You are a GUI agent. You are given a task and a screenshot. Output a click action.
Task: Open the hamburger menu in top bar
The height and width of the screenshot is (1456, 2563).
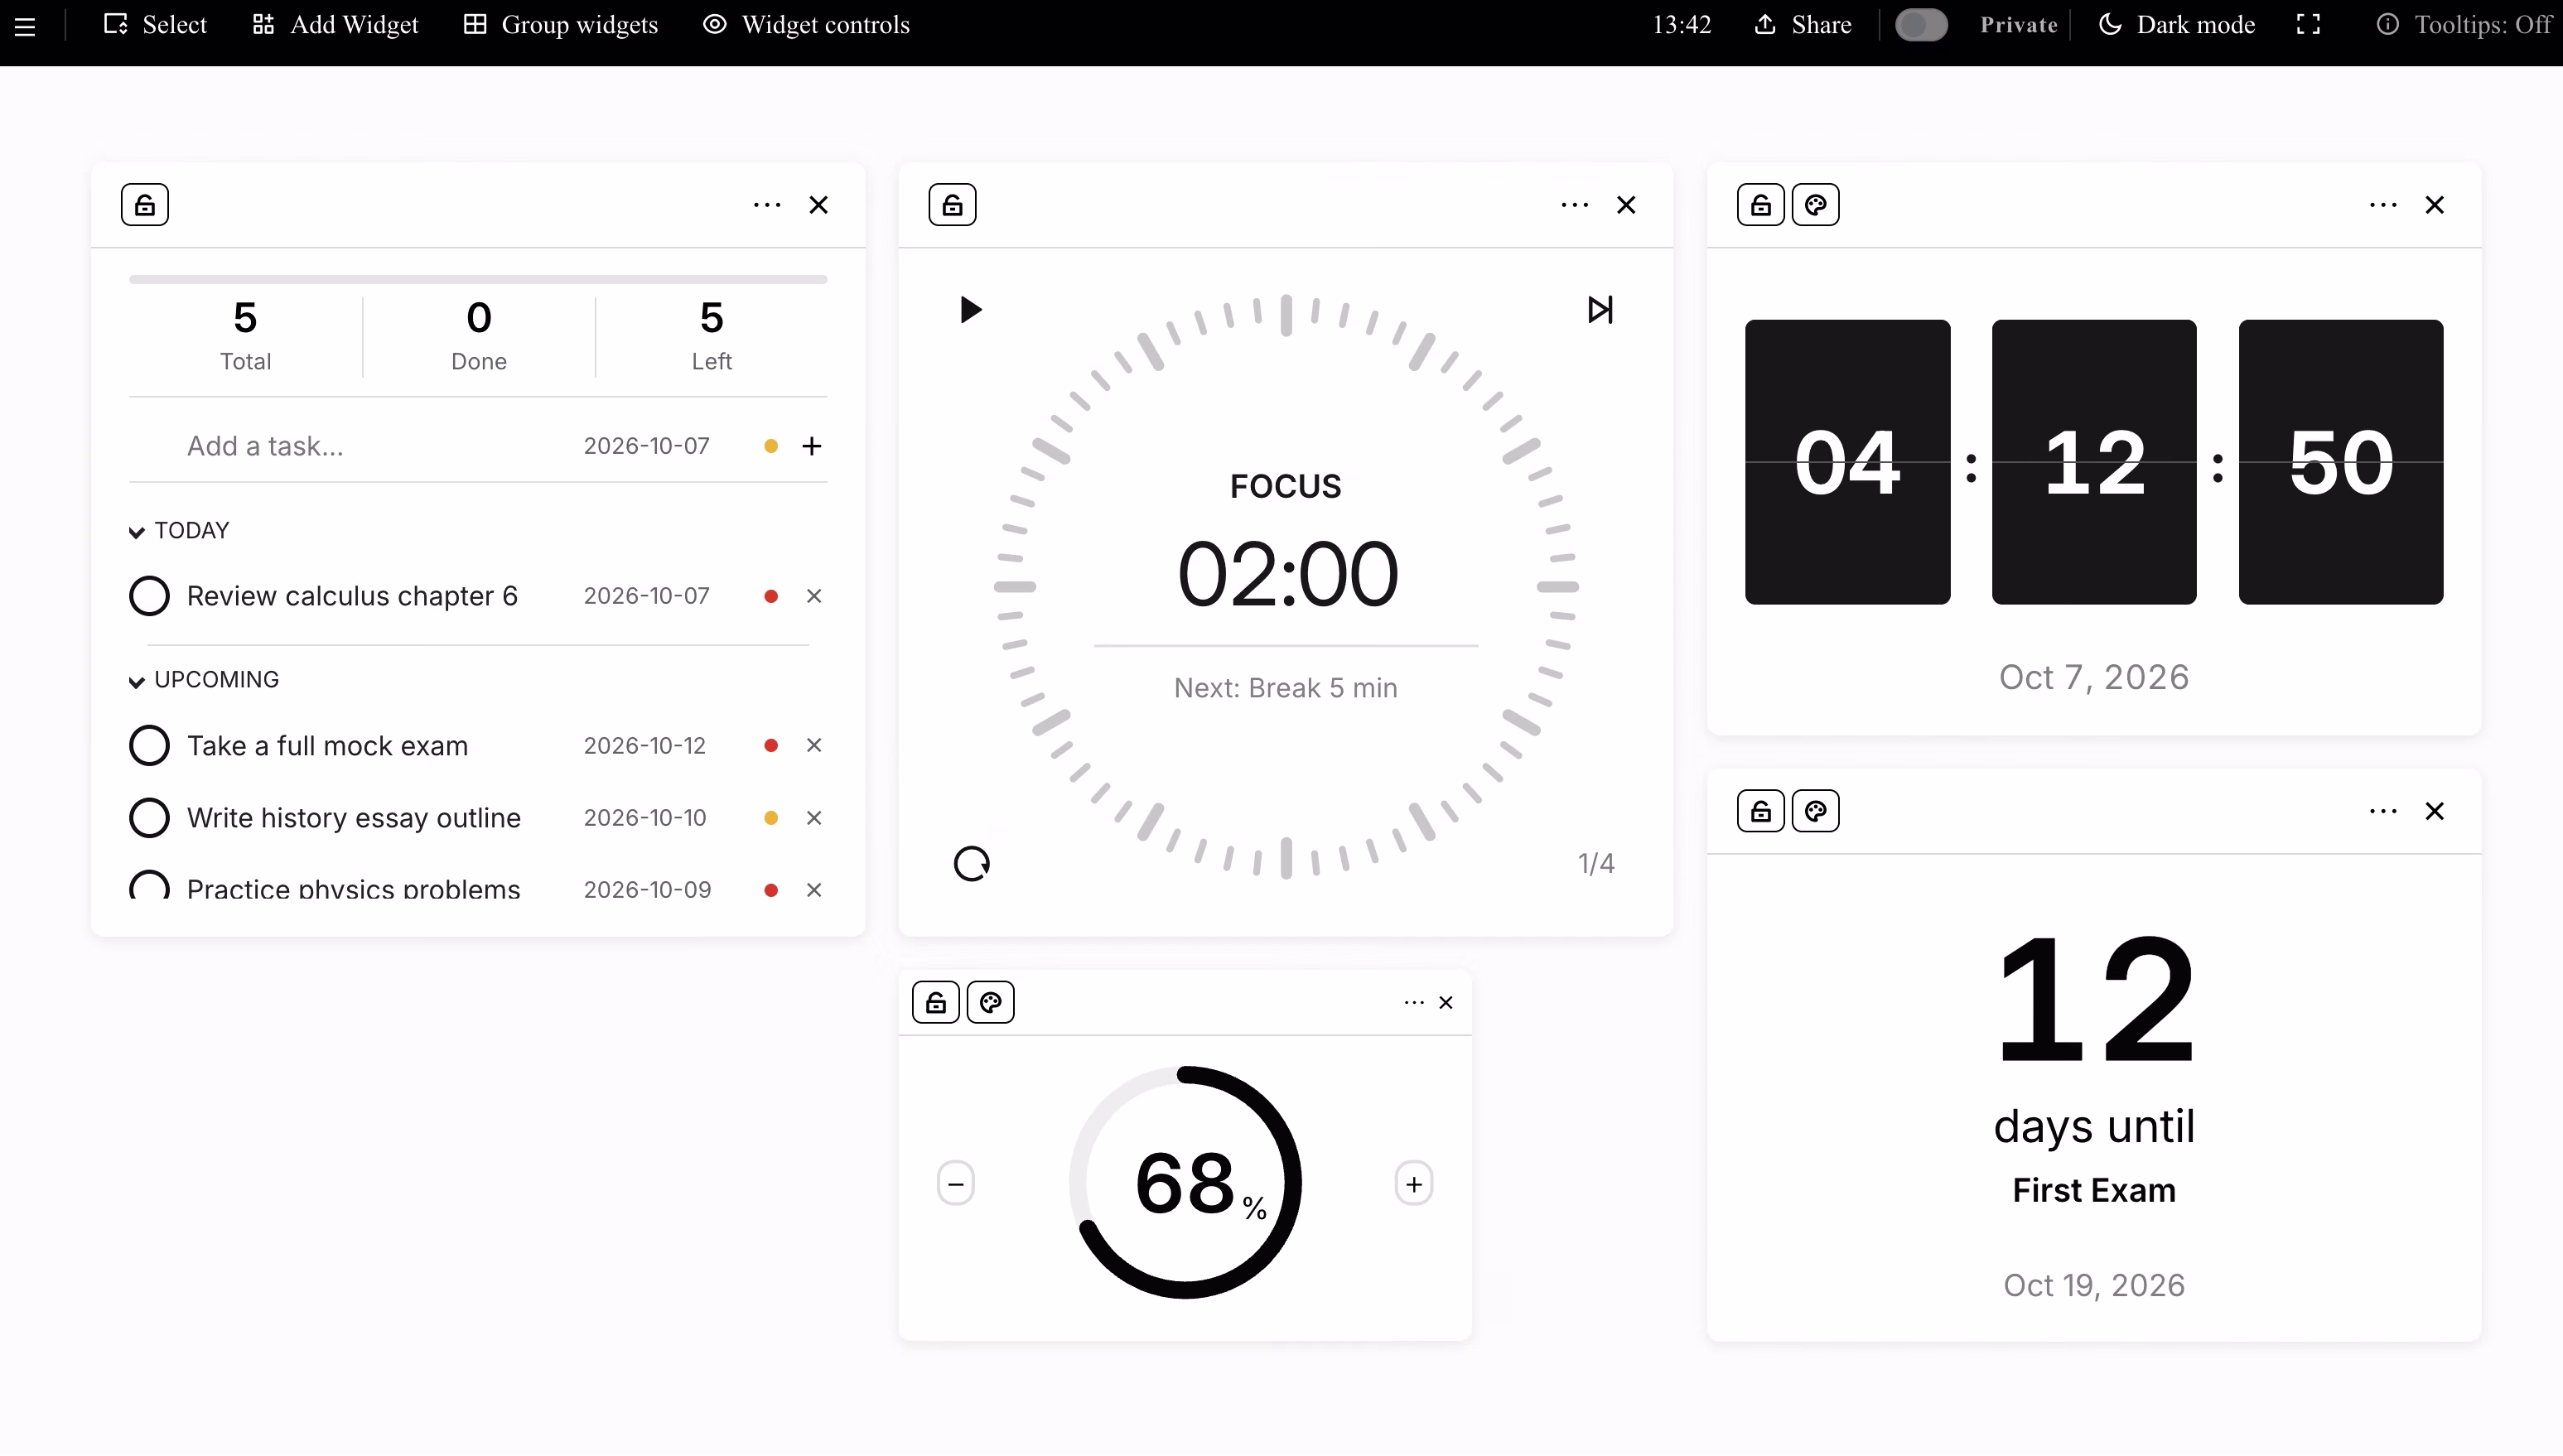(x=25, y=26)
